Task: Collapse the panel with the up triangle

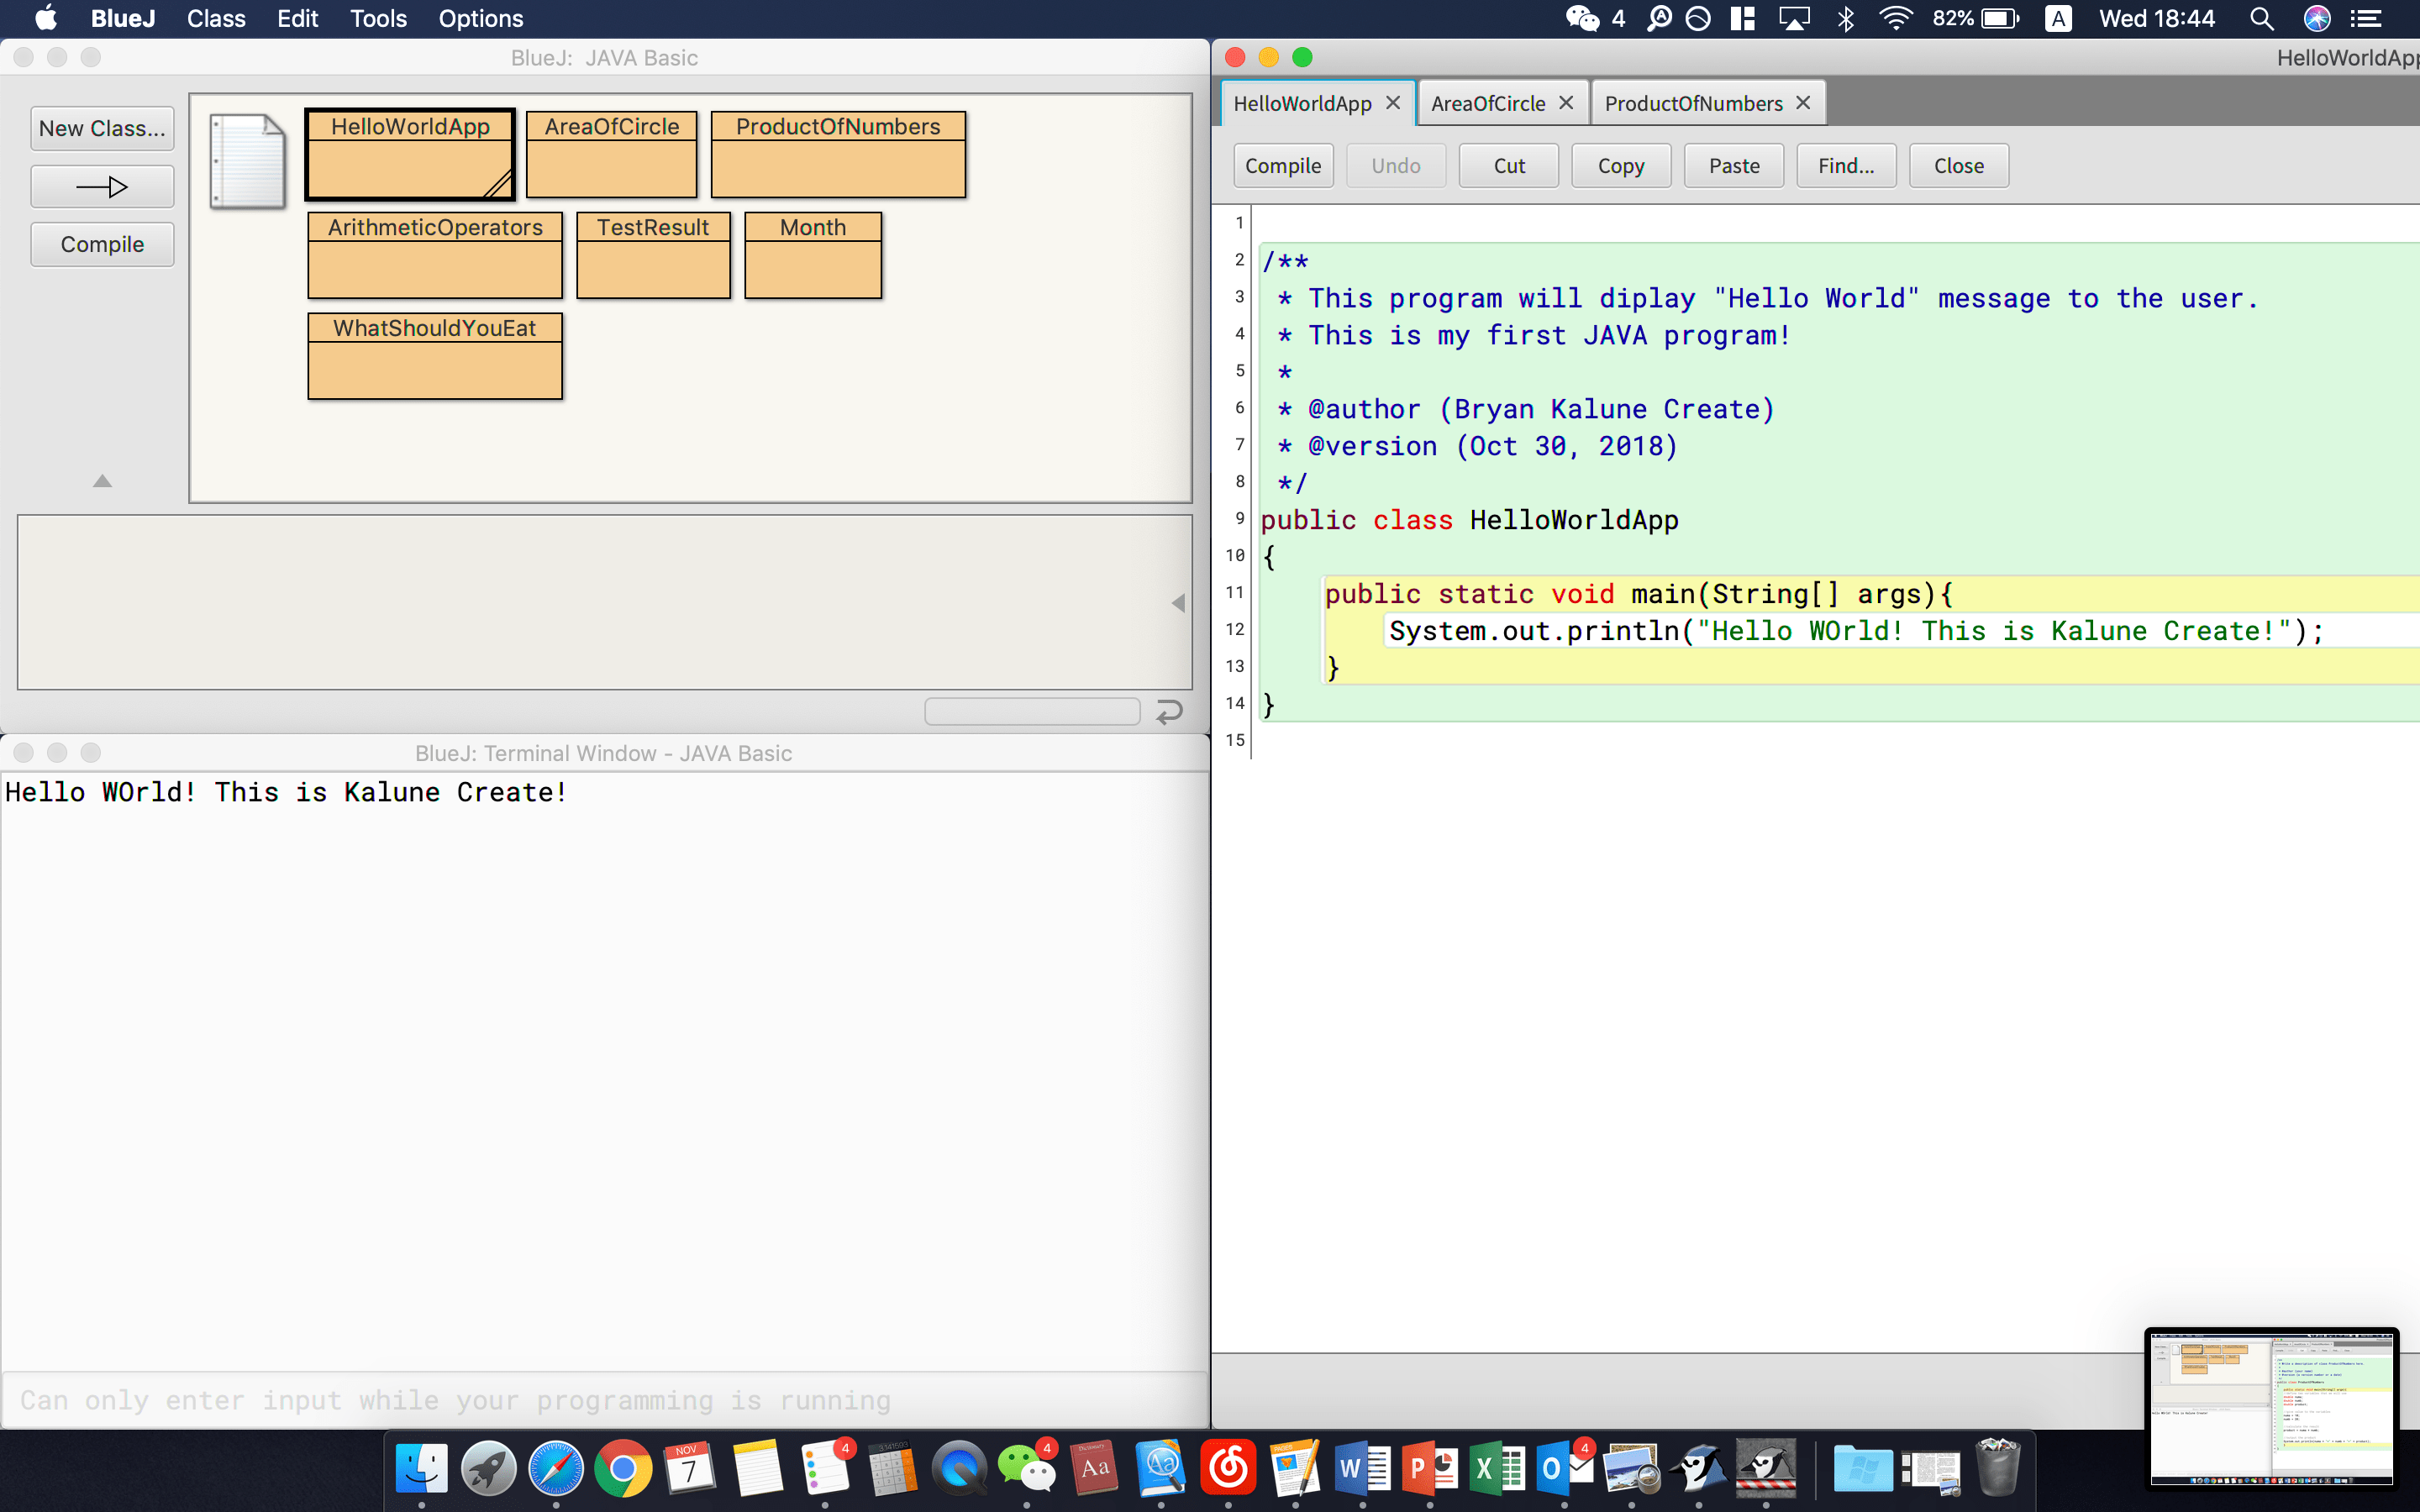Action: [x=102, y=481]
